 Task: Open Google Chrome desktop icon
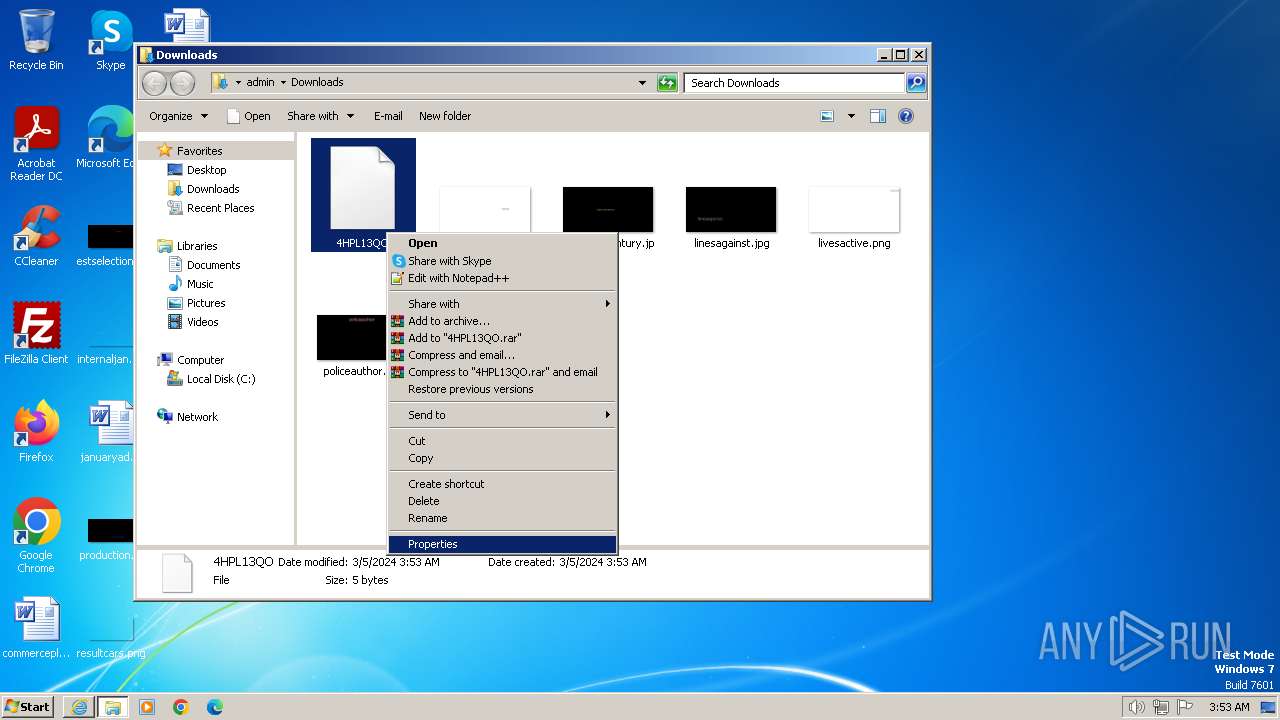click(36, 535)
